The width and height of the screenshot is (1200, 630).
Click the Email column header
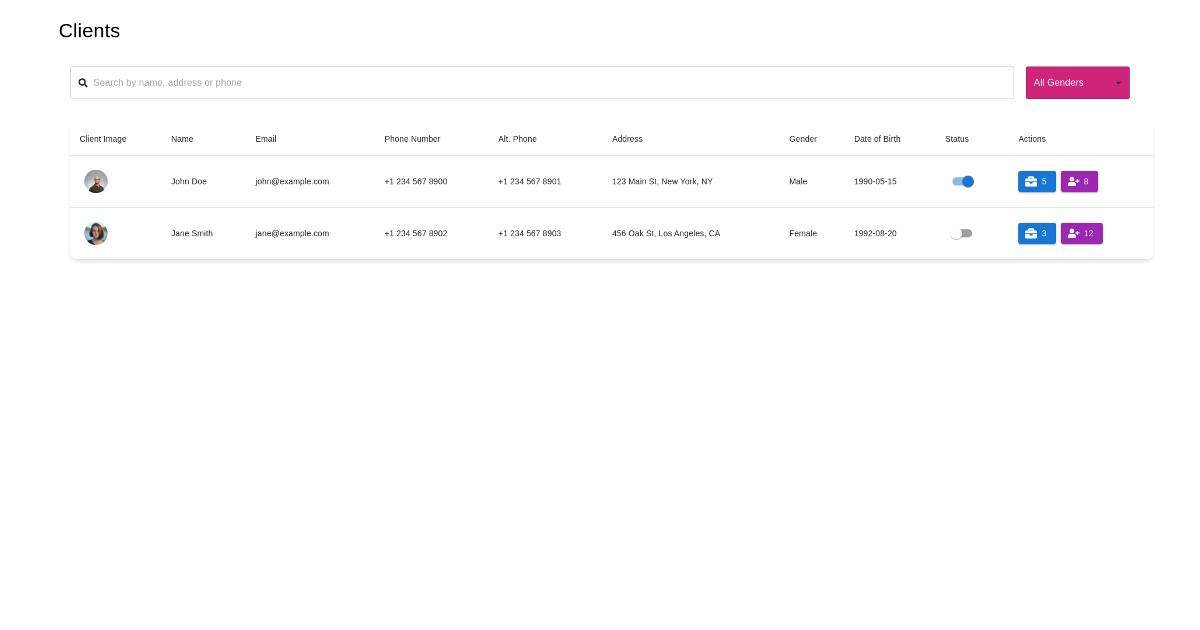pyautogui.click(x=266, y=139)
